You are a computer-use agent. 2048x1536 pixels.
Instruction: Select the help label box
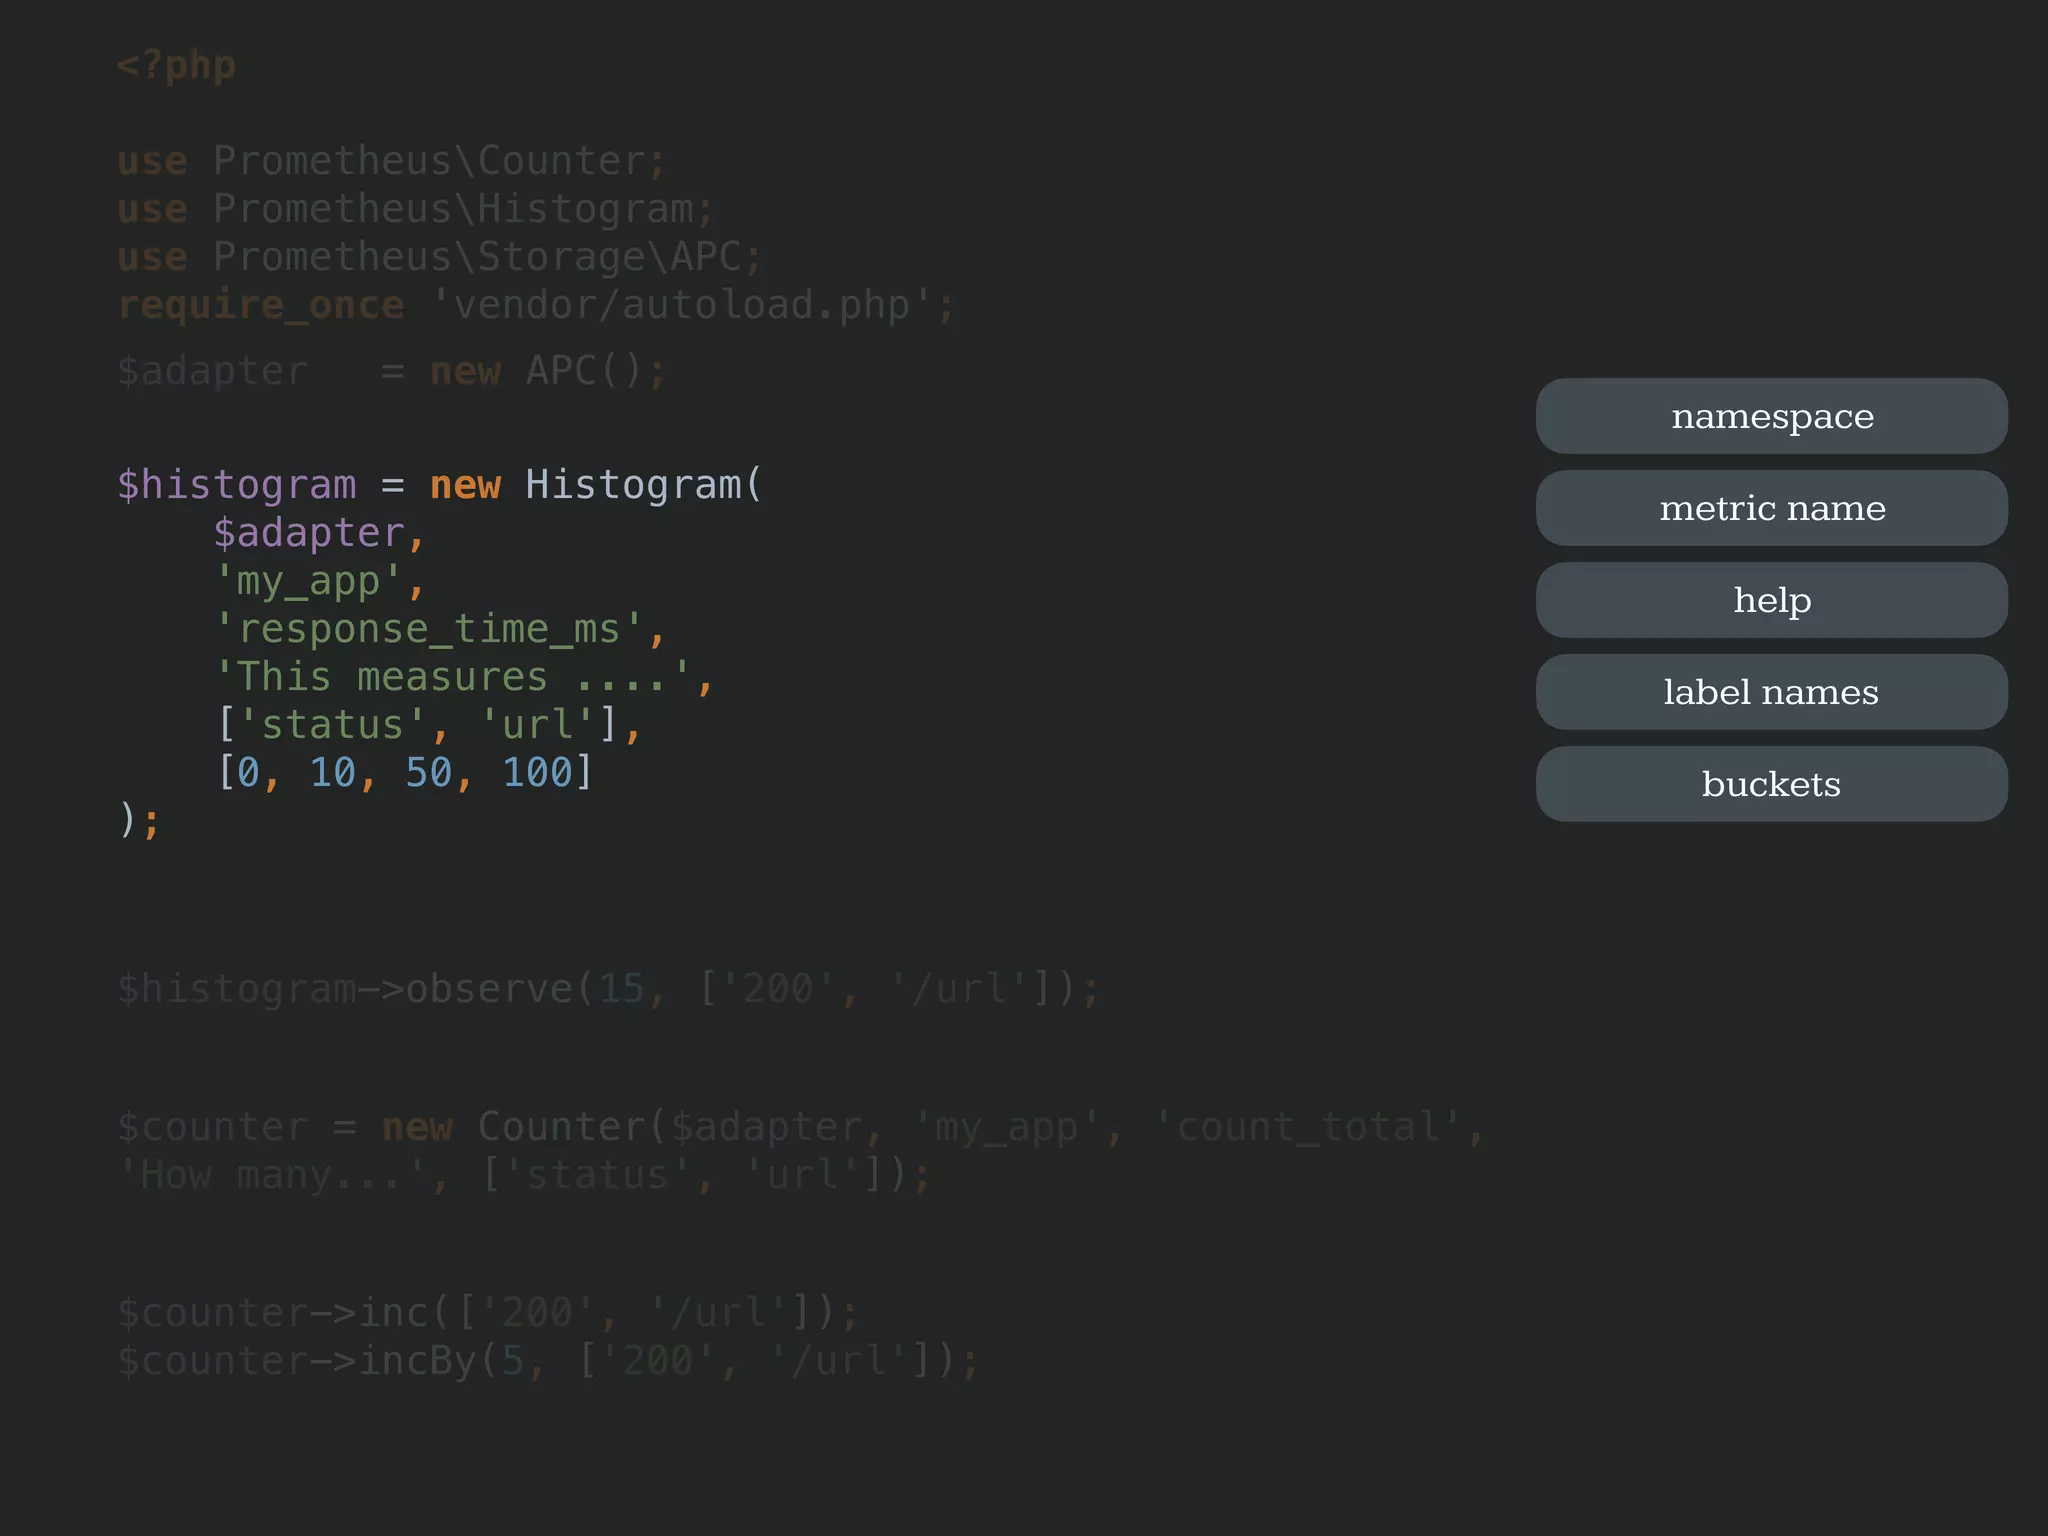click(x=1771, y=600)
